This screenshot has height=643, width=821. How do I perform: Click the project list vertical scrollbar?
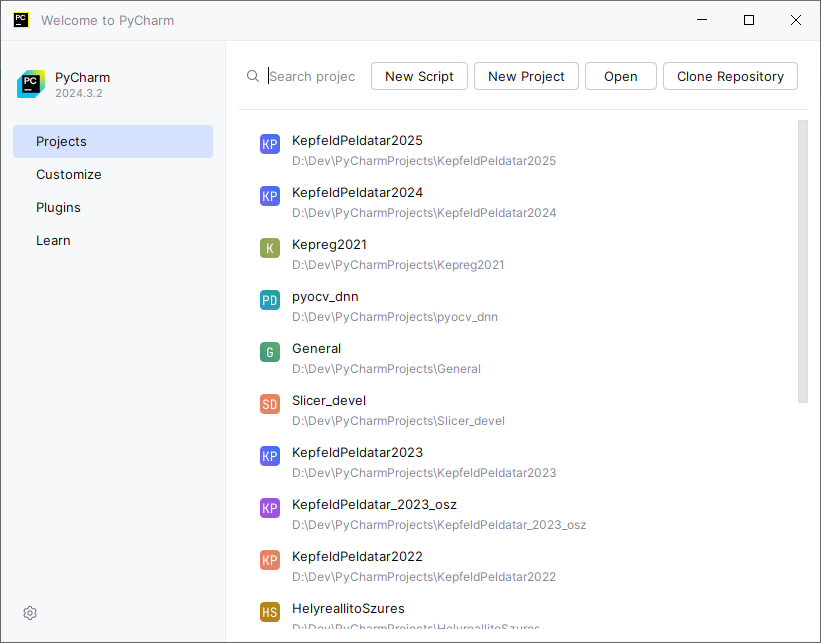coord(803,261)
